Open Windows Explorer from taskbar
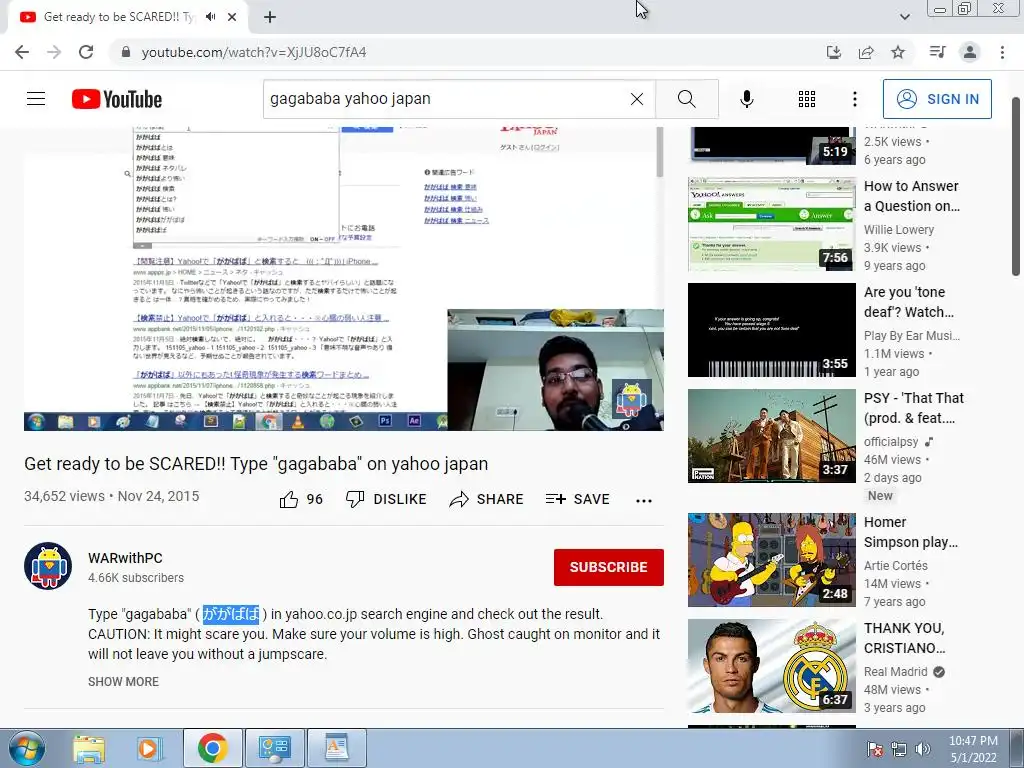Image resolution: width=1024 pixels, height=768 pixels. coord(89,748)
